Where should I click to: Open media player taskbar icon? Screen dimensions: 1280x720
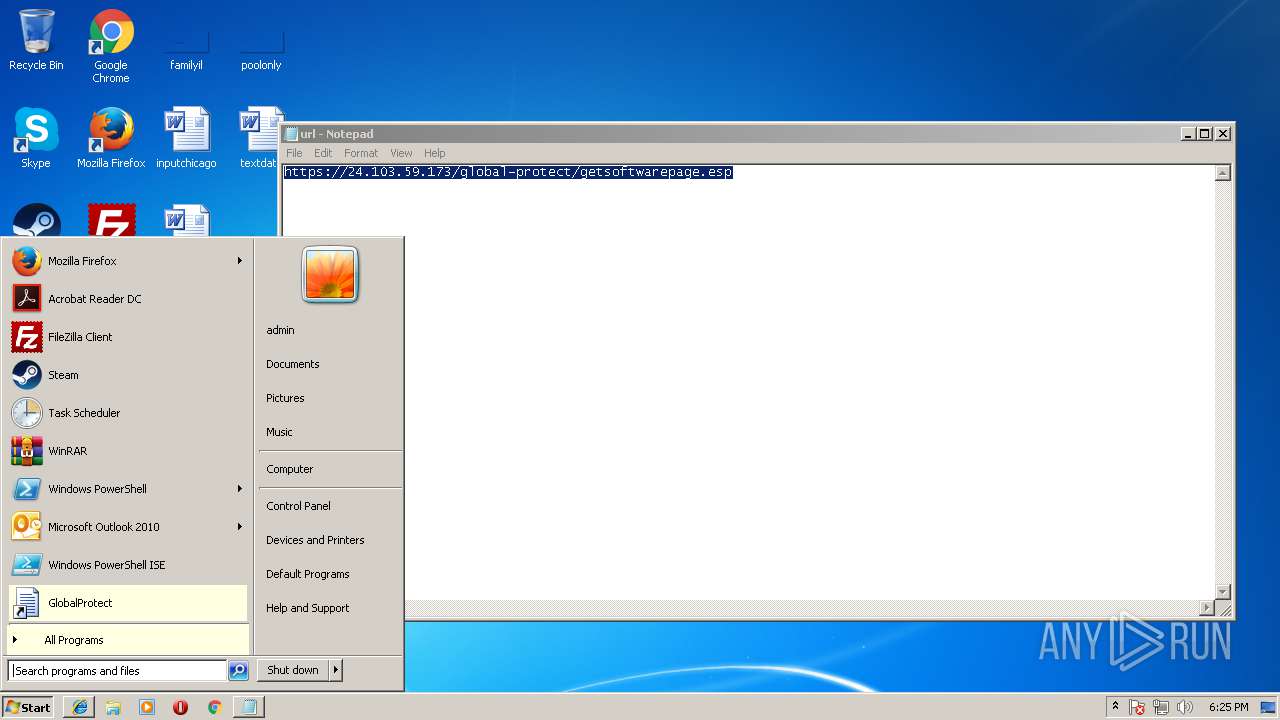[147, 707]
